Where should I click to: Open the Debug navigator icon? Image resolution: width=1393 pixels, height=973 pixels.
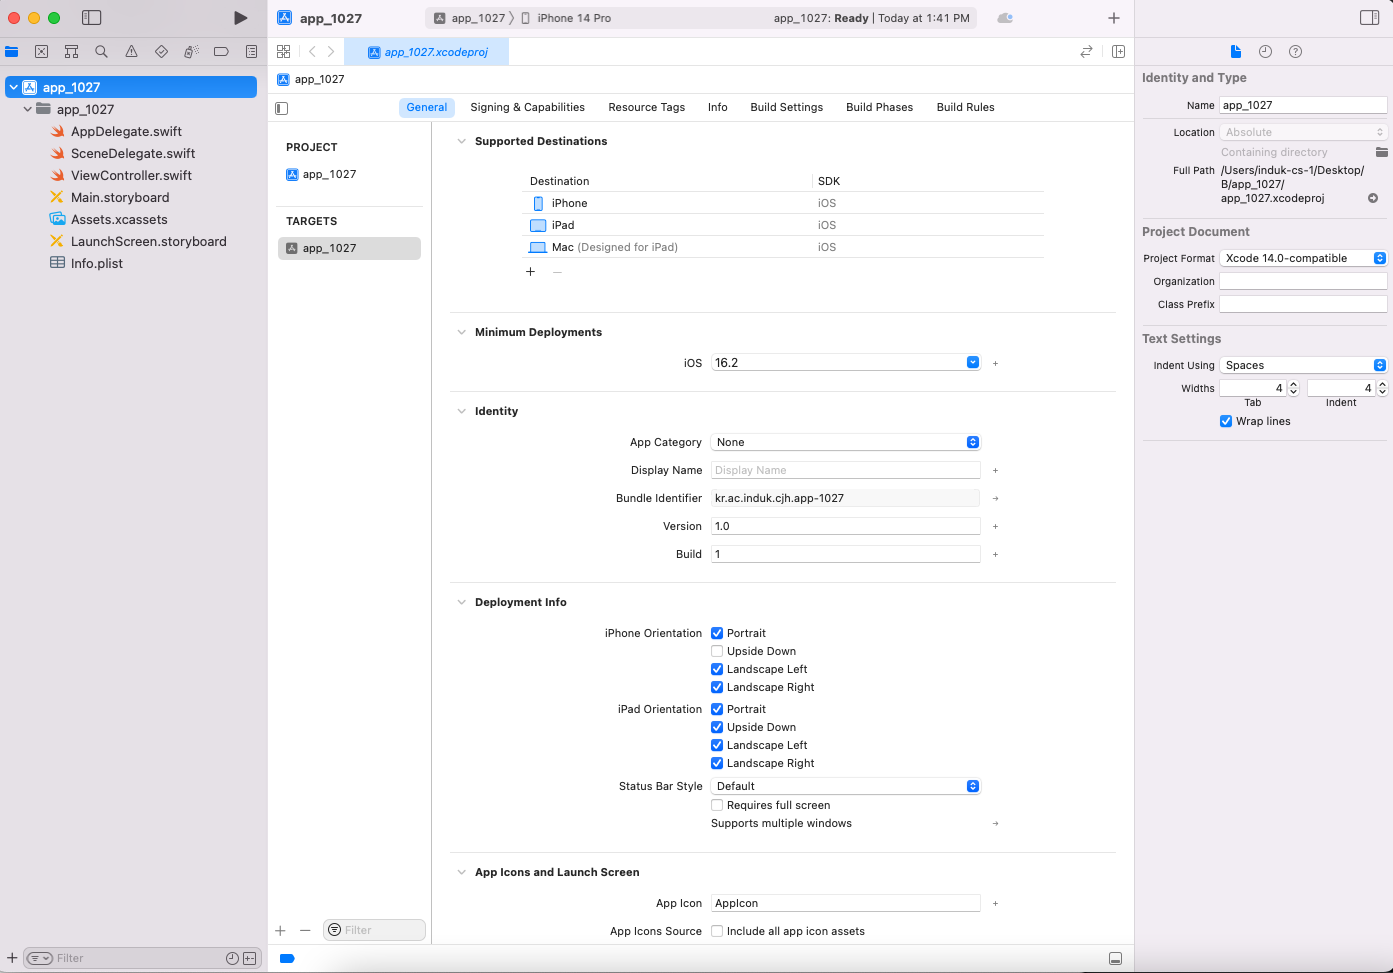pos(191,51)
